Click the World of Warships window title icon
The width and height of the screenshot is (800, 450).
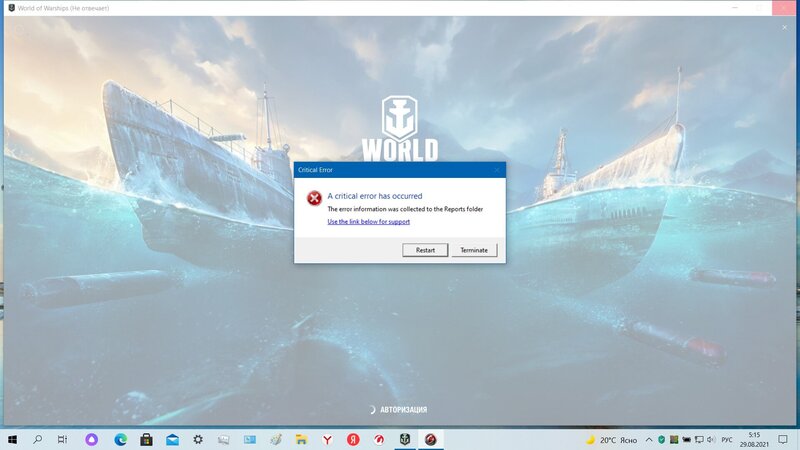[11, 8]
